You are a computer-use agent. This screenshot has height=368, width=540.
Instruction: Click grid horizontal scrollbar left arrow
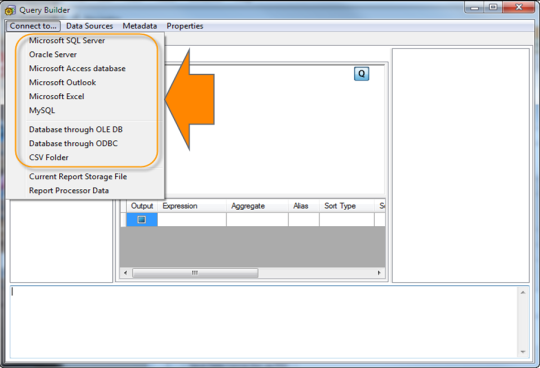tap(125, 273)
